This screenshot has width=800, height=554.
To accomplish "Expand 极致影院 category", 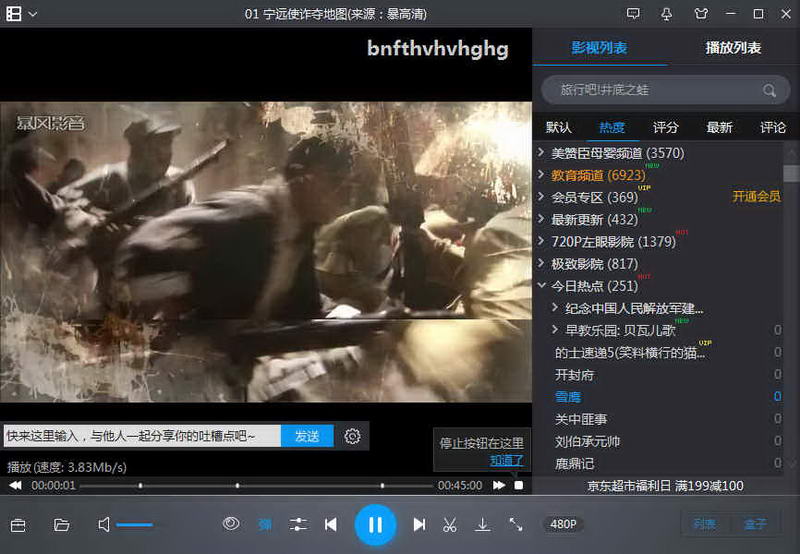I will coord(541,263).
